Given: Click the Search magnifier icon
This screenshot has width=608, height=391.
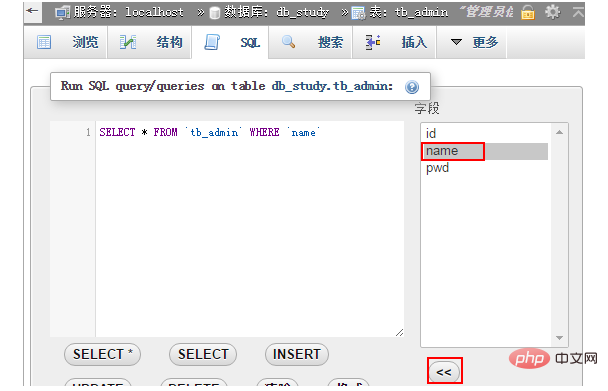Looking at the screenshot, I should [x=288, y=42].
